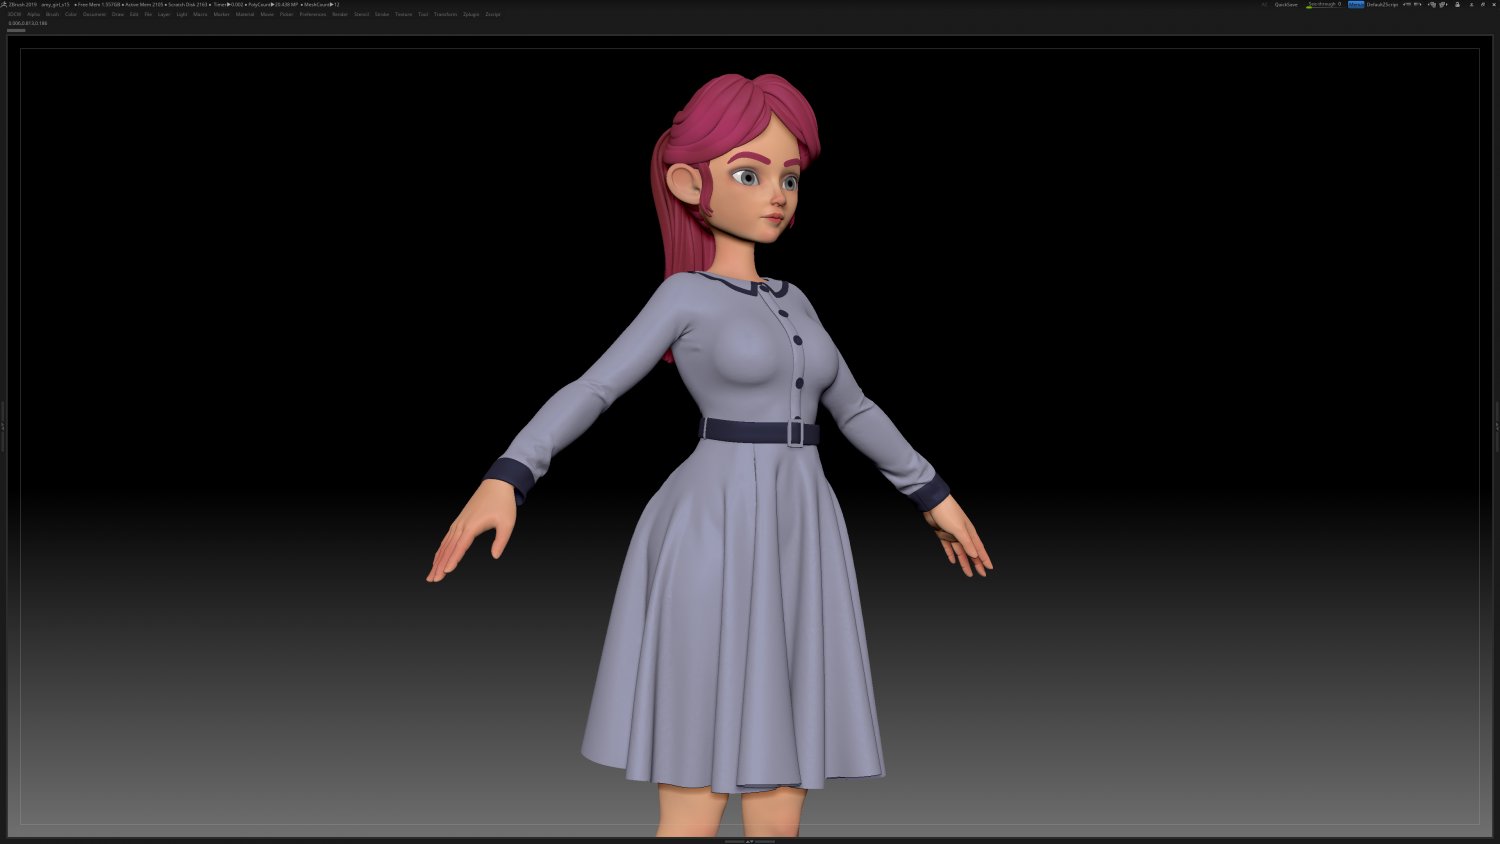Click the right-arrow show tray icon
This screenshot has width=1500, height=844.
(1418, 4)
